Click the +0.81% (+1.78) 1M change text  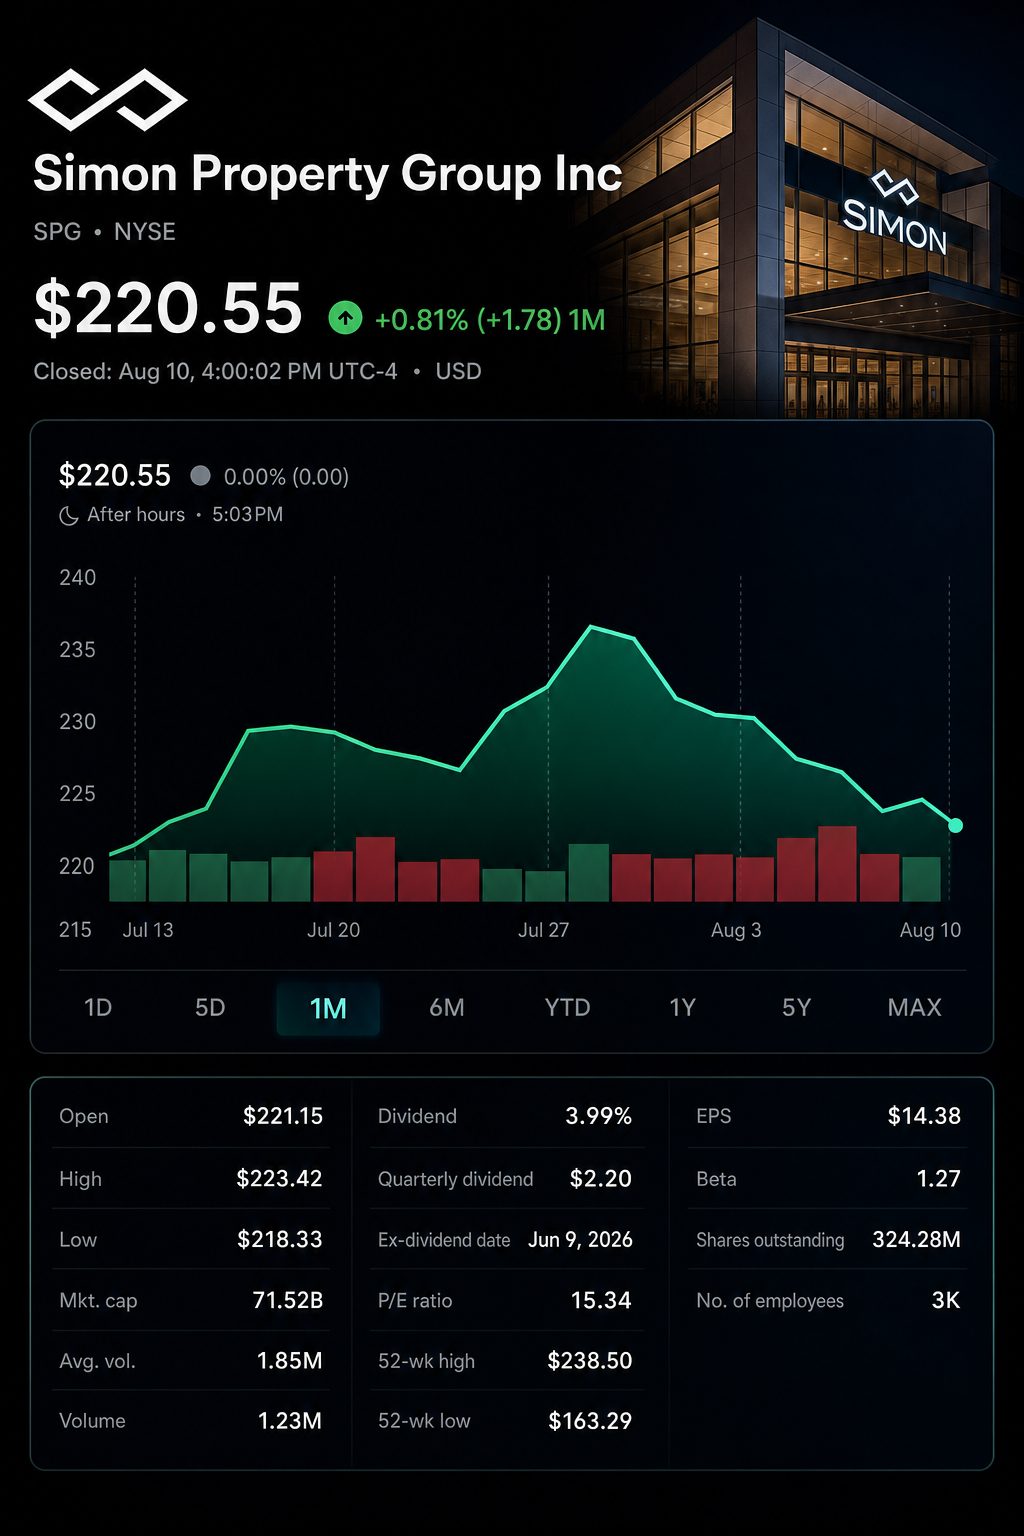[x=490, y=320]
